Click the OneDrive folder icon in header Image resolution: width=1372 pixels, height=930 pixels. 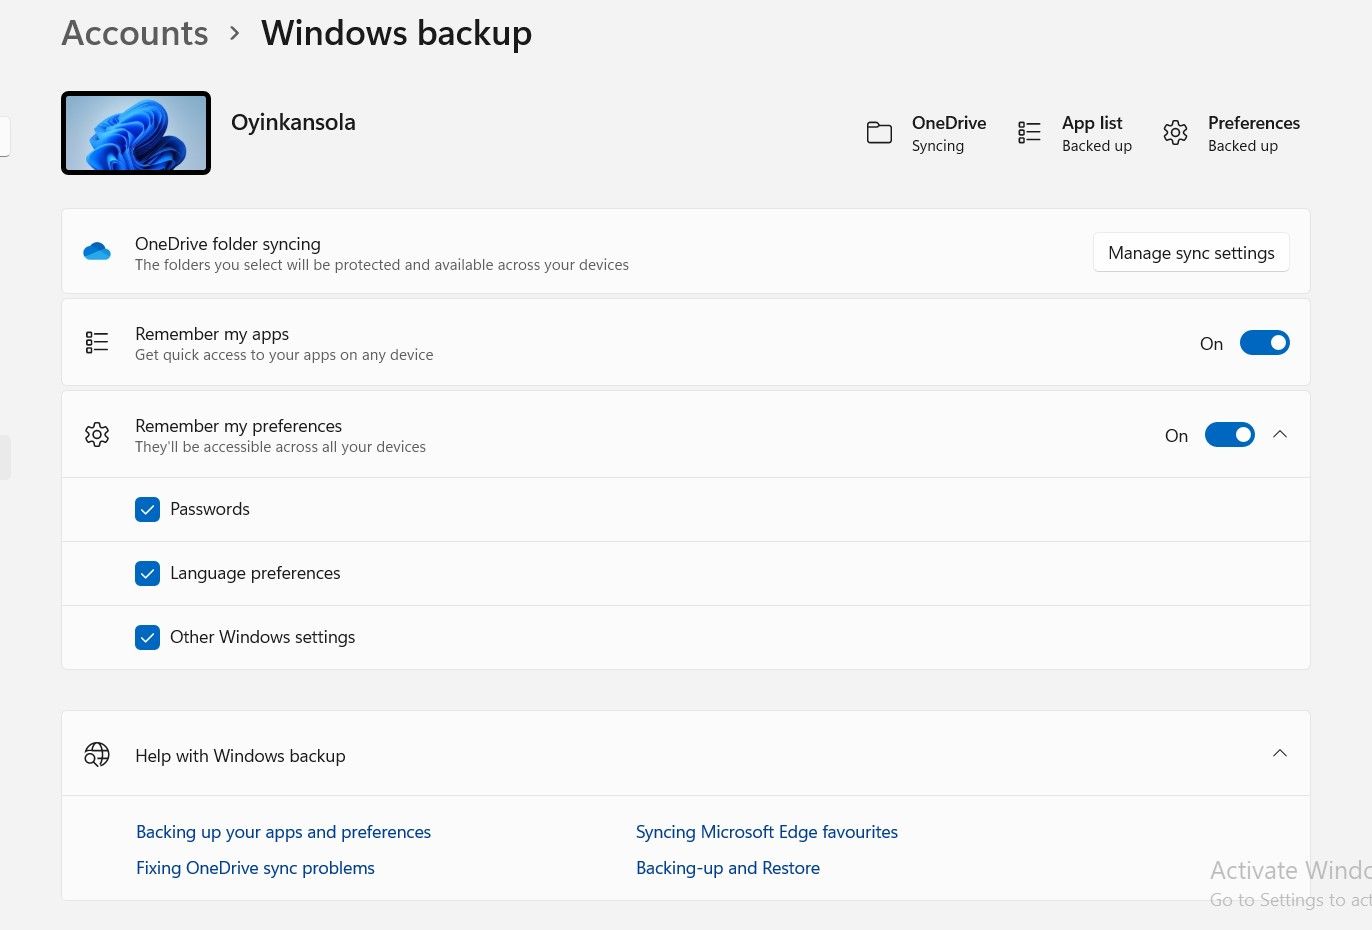pos(879,133)
